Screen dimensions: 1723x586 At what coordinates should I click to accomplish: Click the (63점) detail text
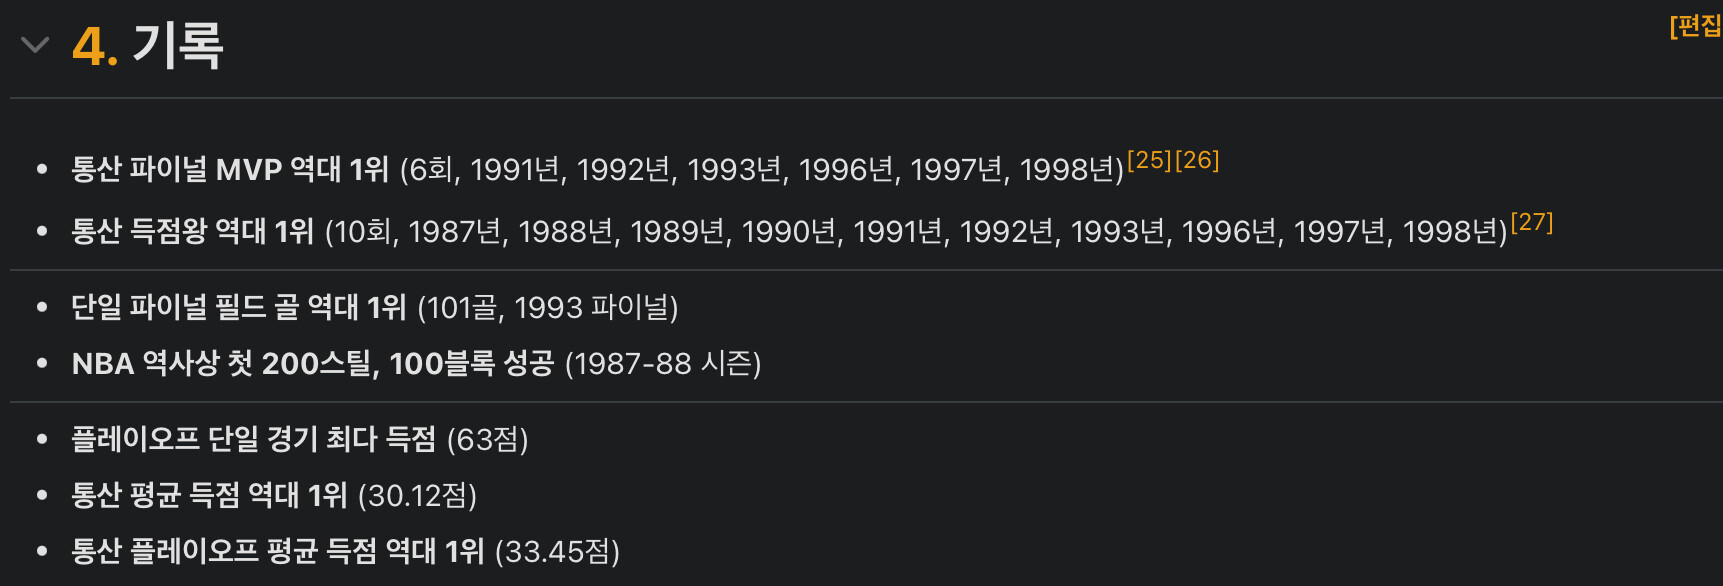488,439
